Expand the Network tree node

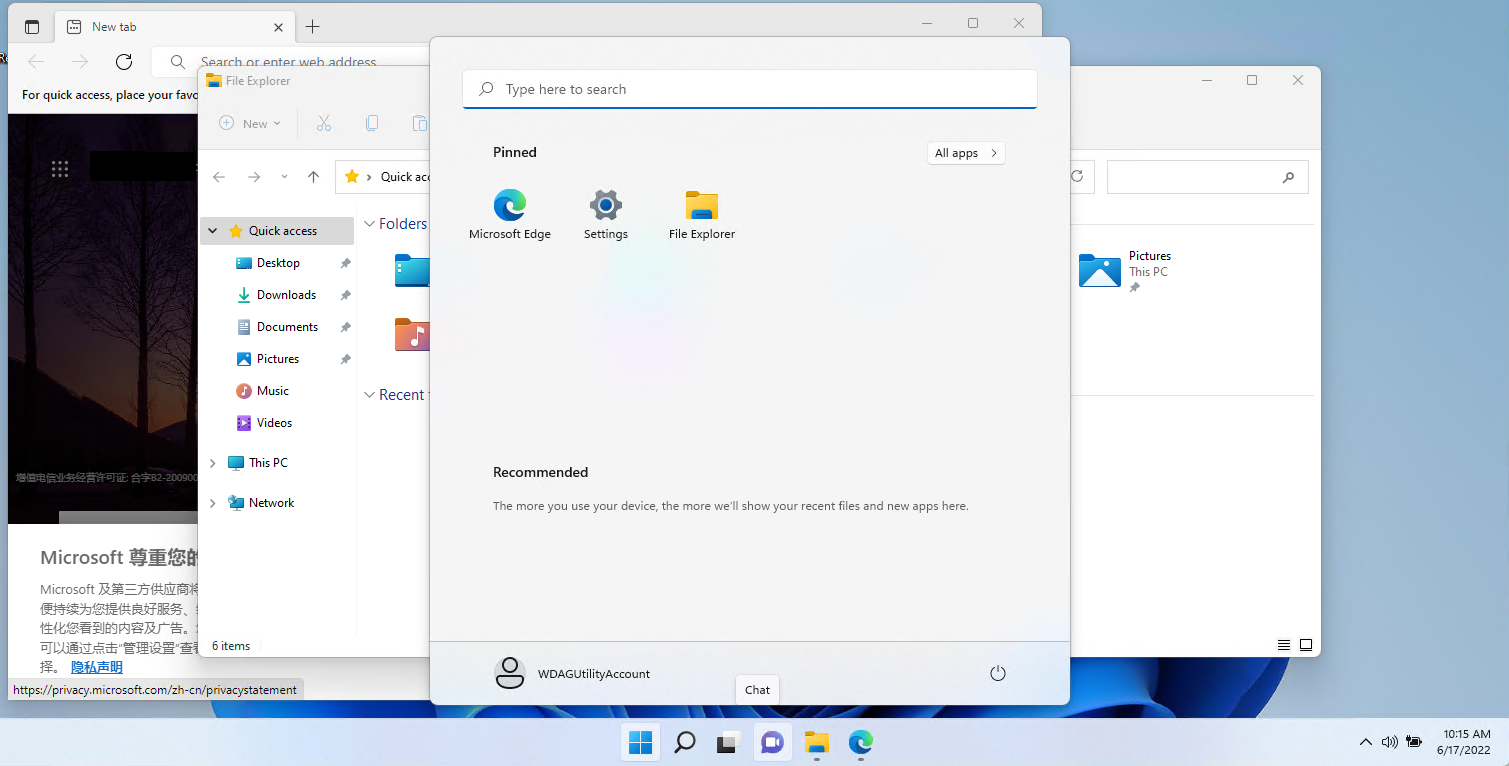pos(212,503)
